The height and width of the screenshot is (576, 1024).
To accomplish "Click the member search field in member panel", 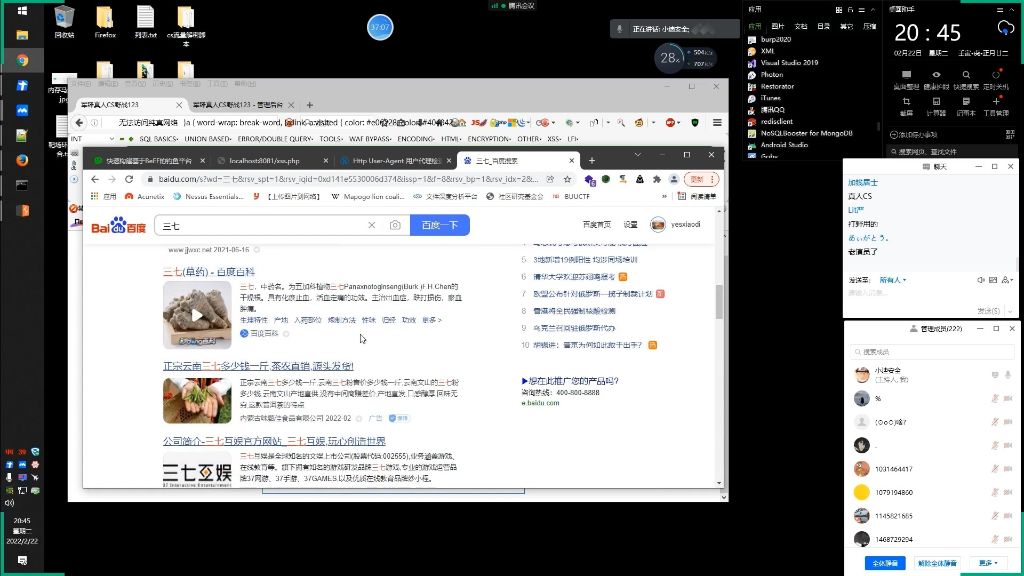I will click(x=933, y=351).
